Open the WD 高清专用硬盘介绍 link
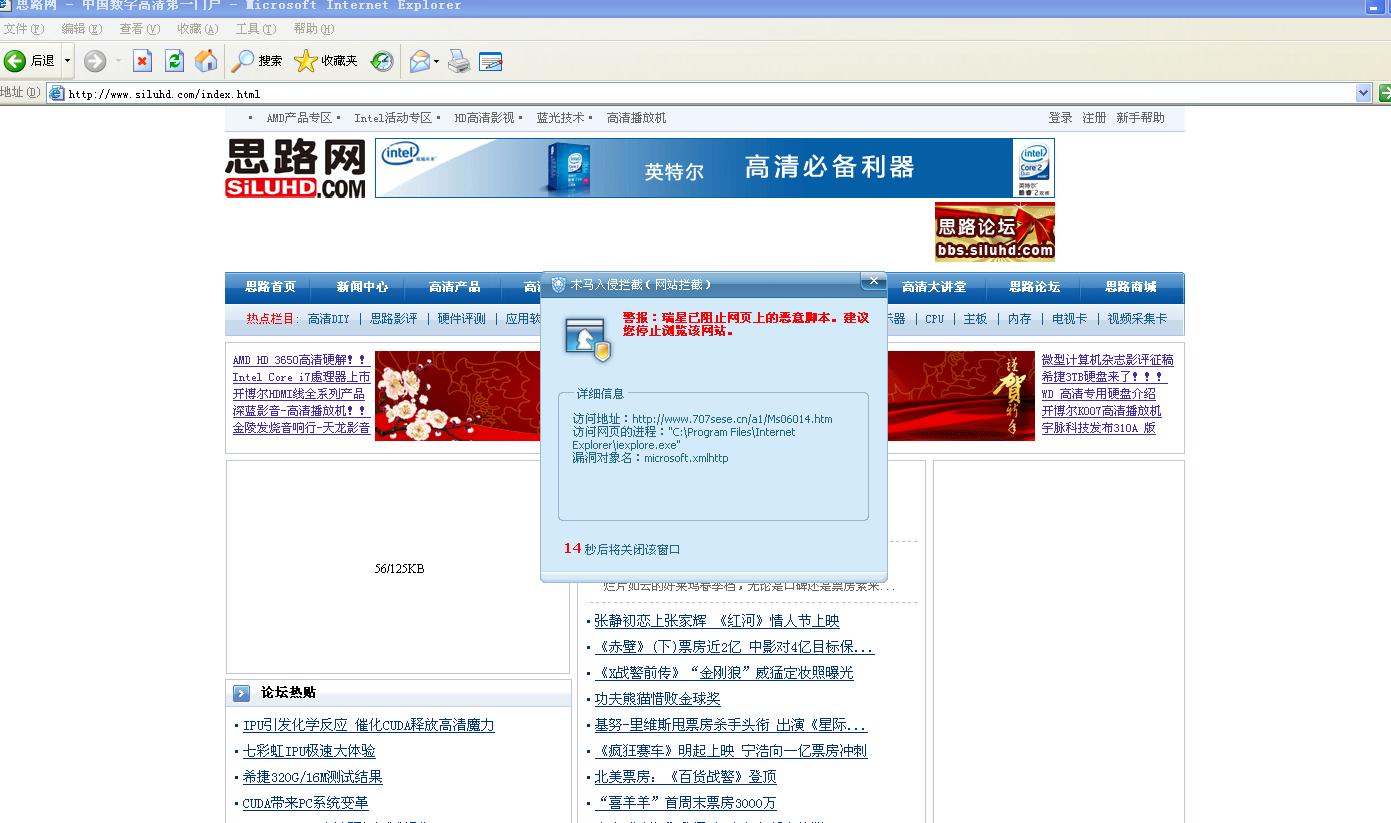This screenshot has width=1391, height=823. [1098, 394]
